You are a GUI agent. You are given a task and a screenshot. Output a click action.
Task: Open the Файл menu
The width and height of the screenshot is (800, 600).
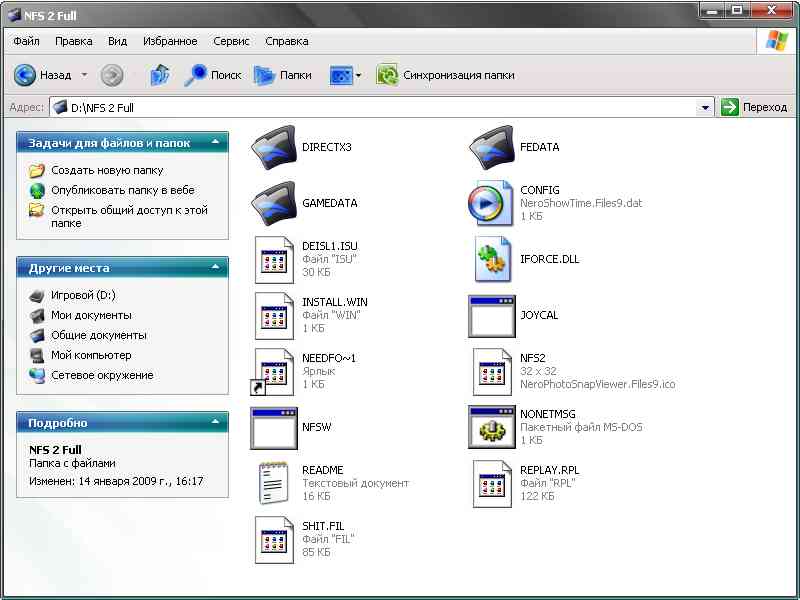27,41
